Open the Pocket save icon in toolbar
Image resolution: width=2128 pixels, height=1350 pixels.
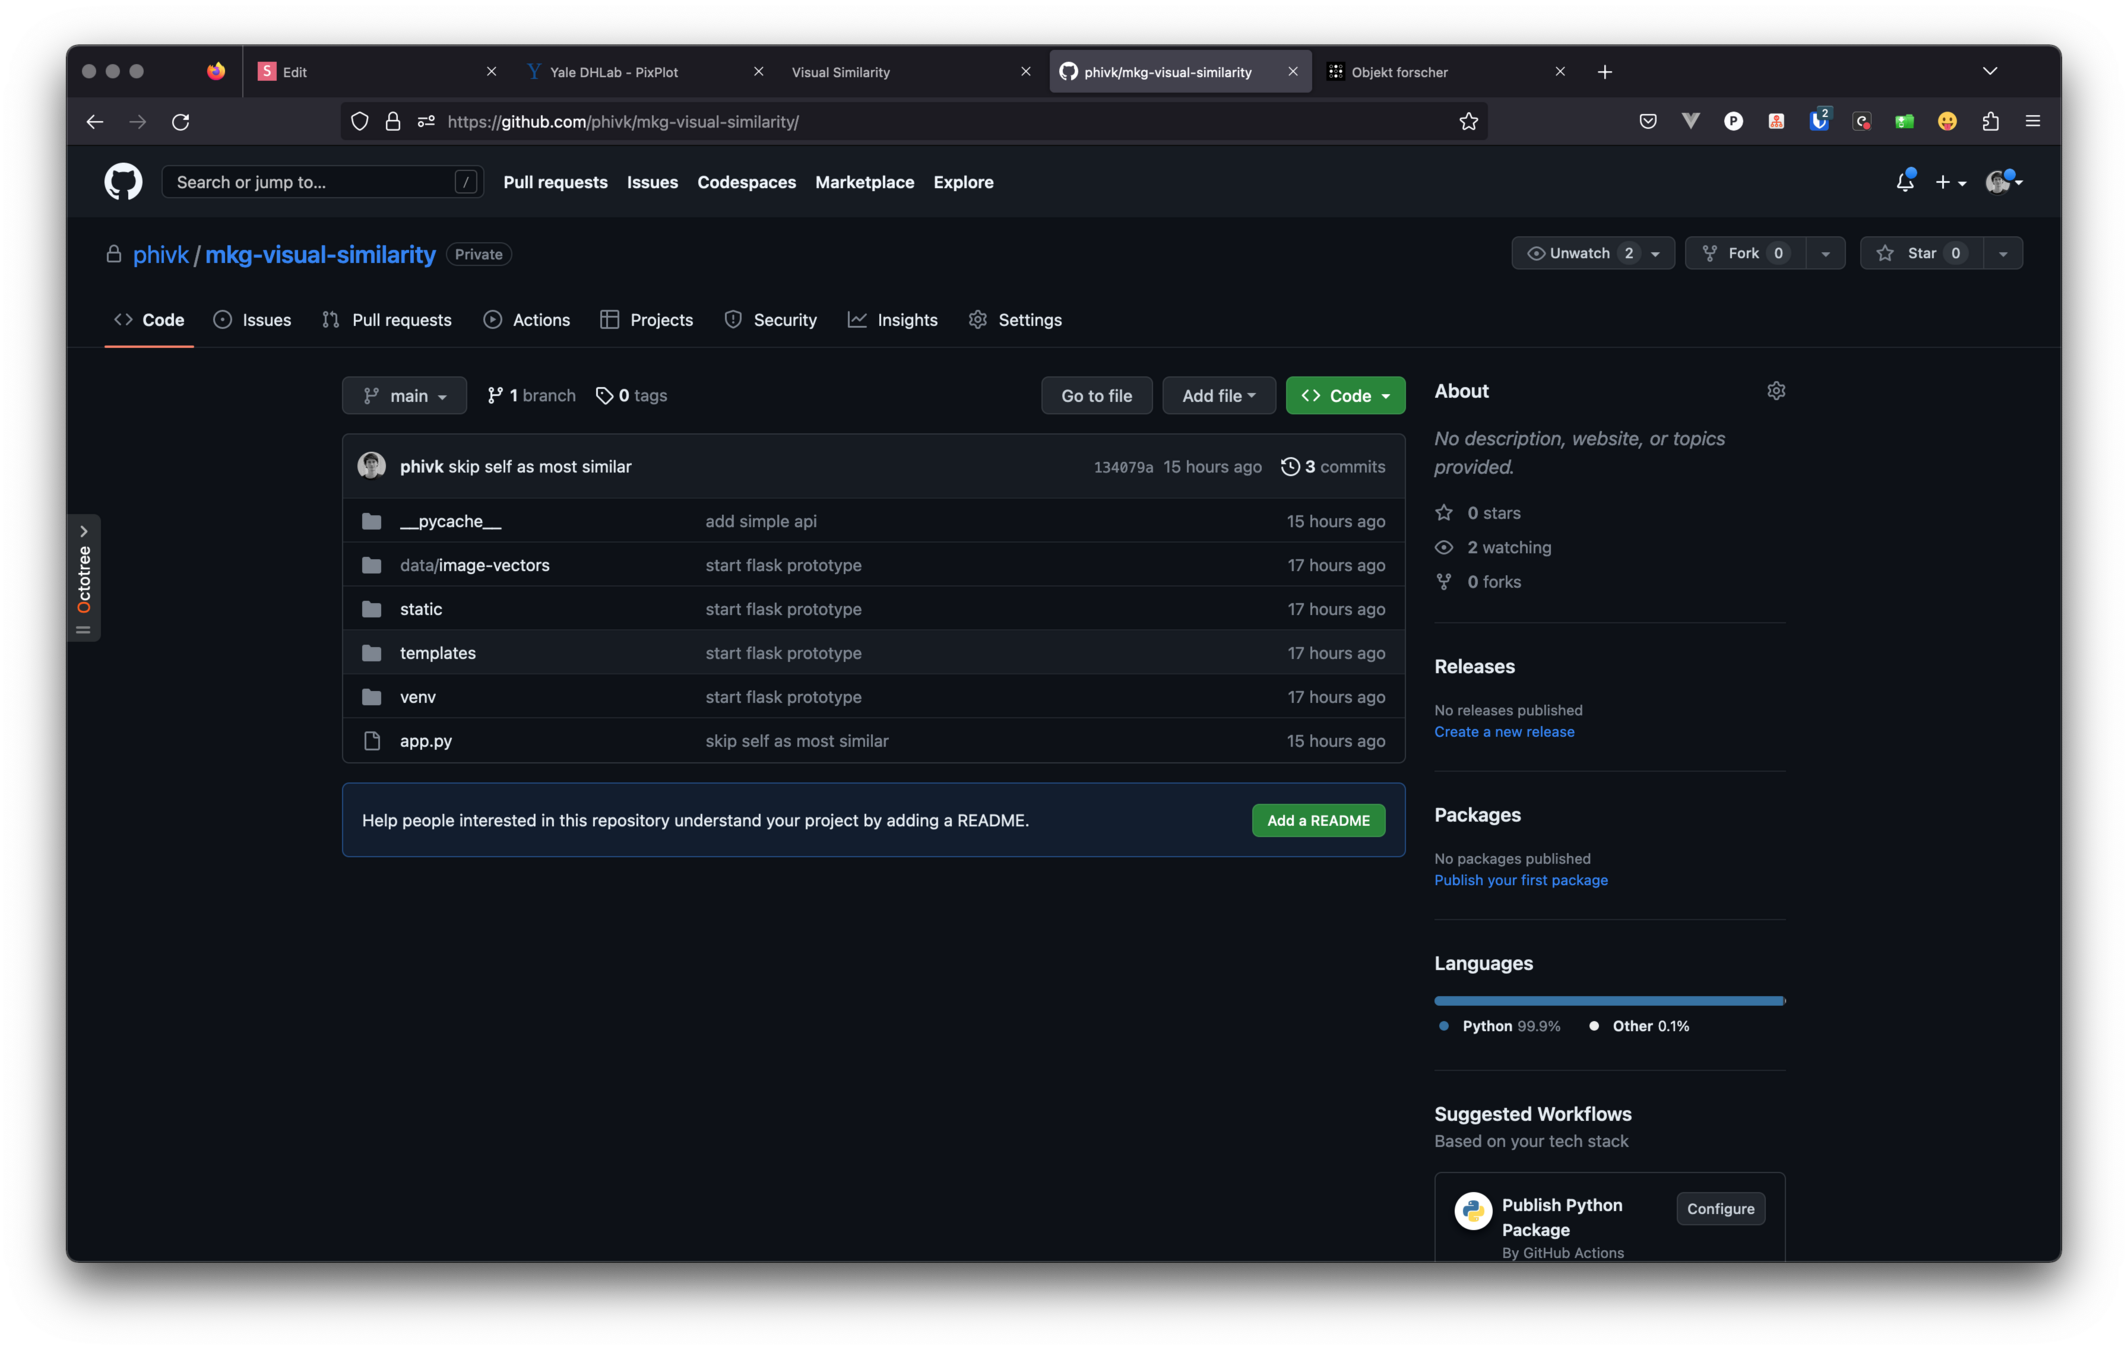point(1647,122)
